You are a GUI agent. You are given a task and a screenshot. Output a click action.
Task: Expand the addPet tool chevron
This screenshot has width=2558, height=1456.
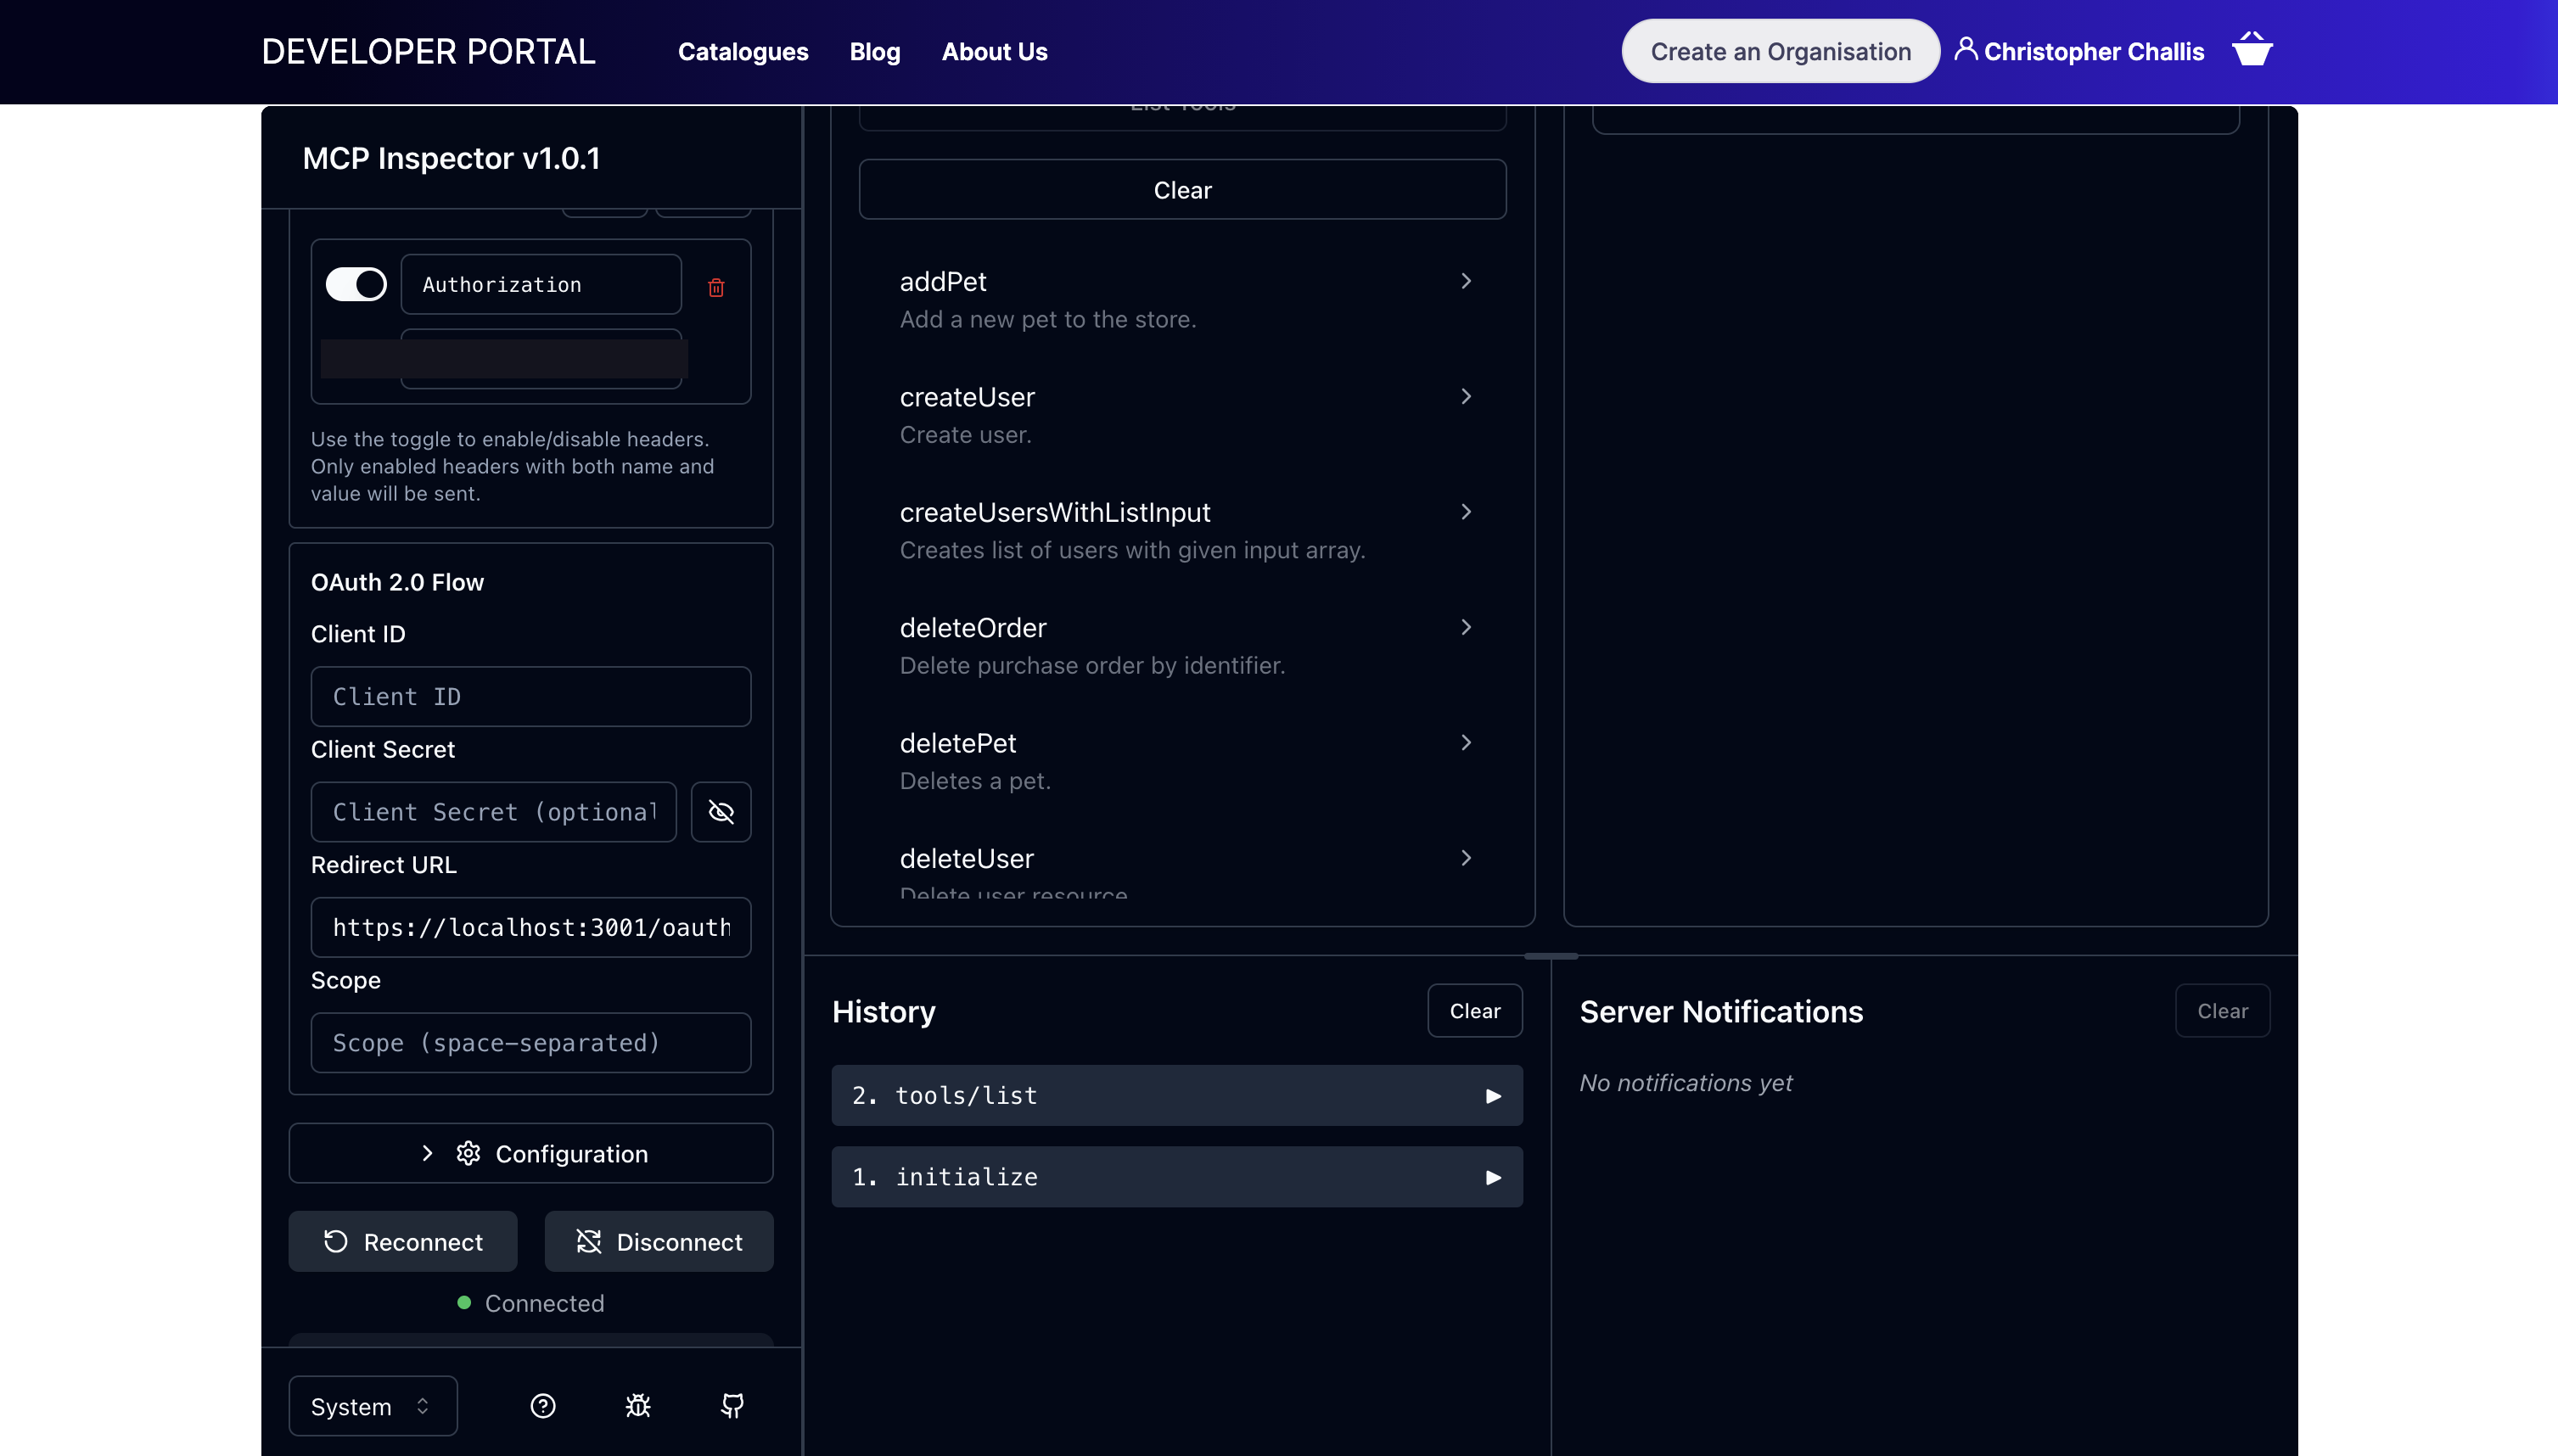[1466, 281]
